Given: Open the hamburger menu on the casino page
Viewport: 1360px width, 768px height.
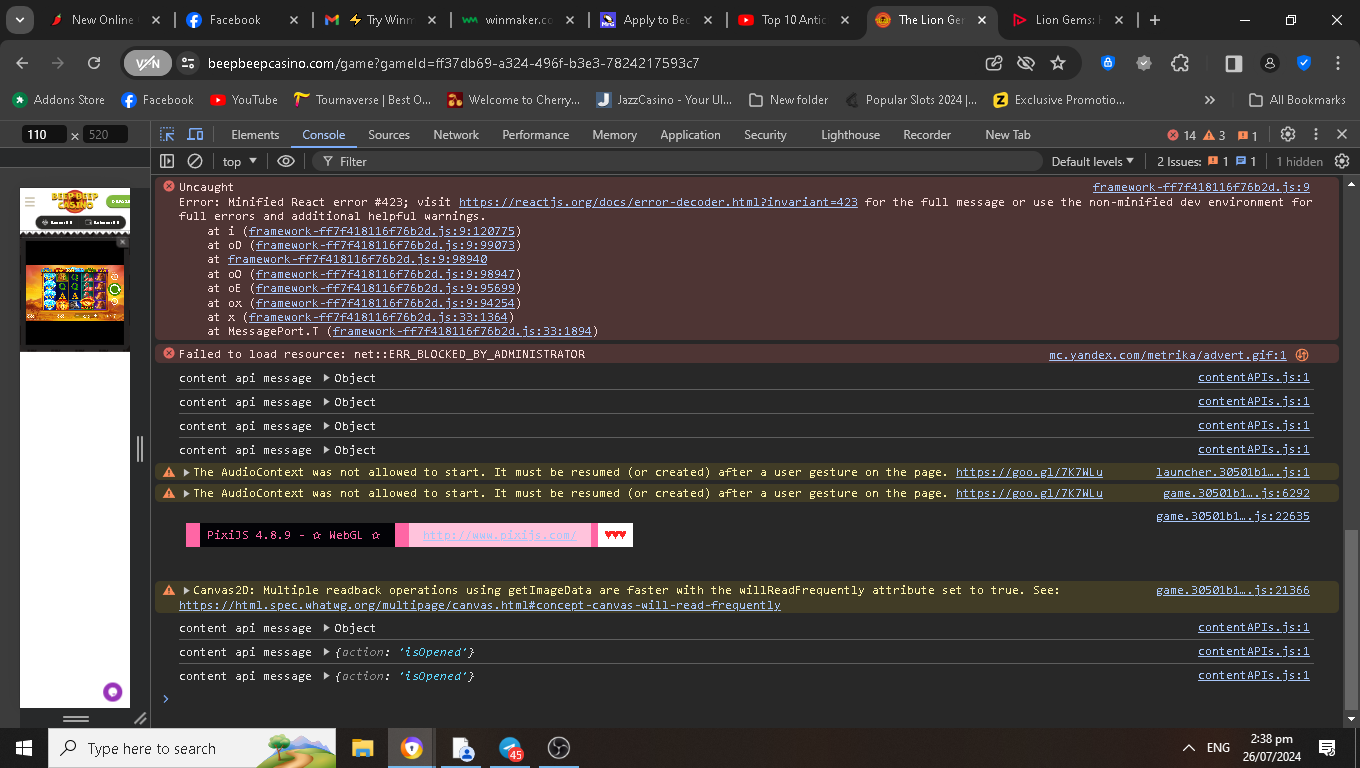Looking at the screenshot, I should [30, 202].
